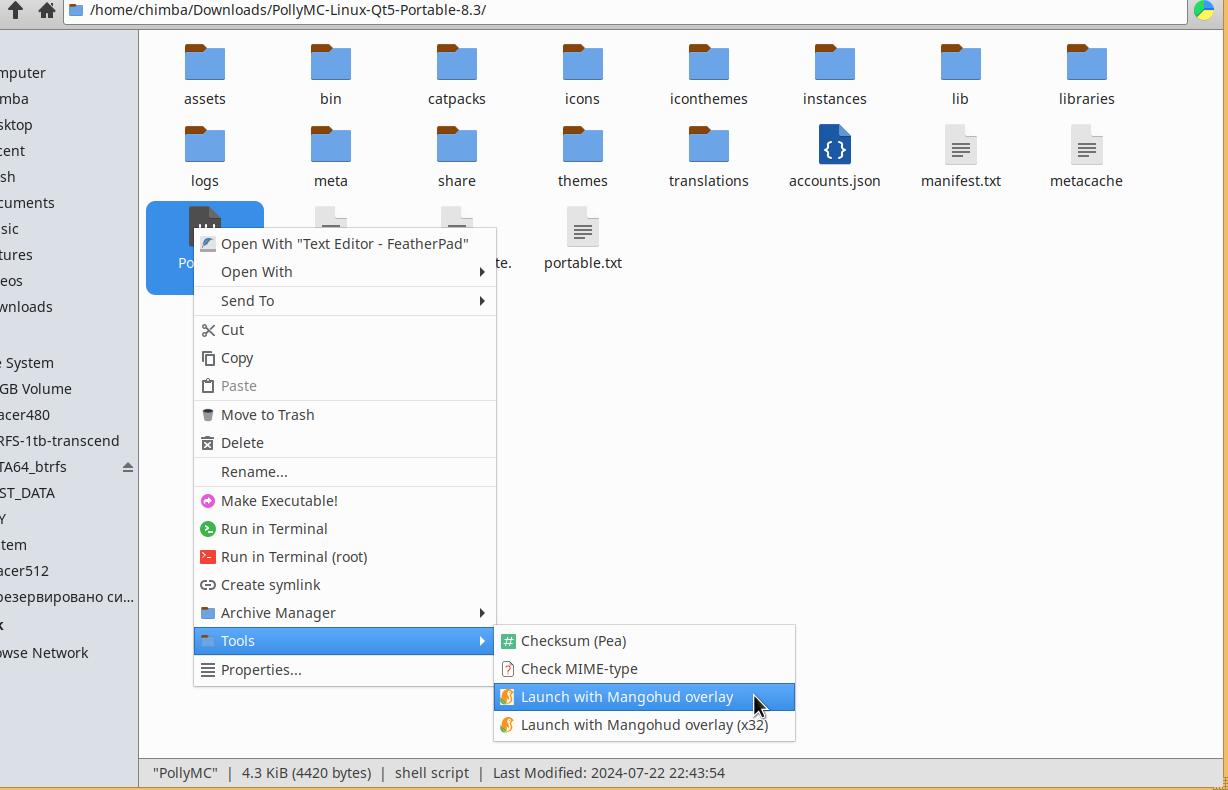Screen dimensions: 1228x790
Task: Open the acer480 sidebar entry
Action: 25,415
